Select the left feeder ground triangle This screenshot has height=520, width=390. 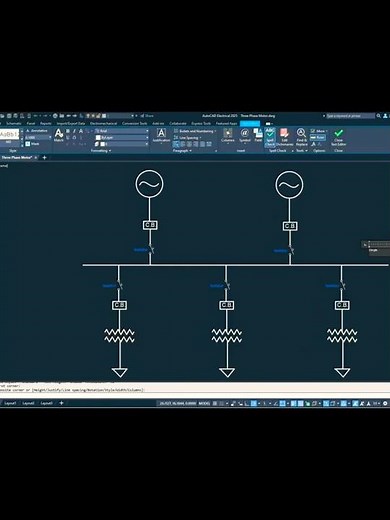coord(120,372)
